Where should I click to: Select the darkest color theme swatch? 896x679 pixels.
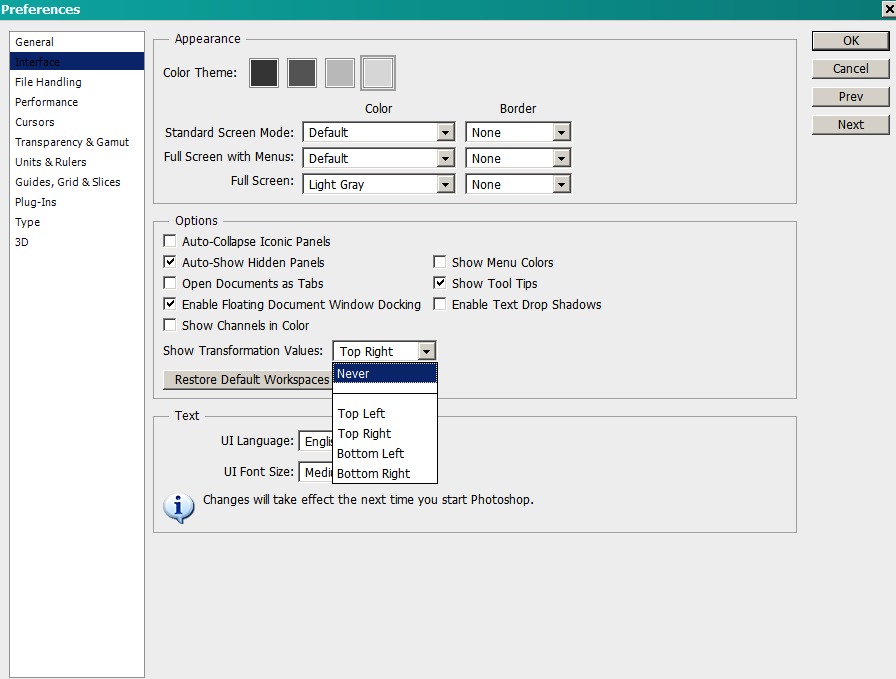[264, 73]
